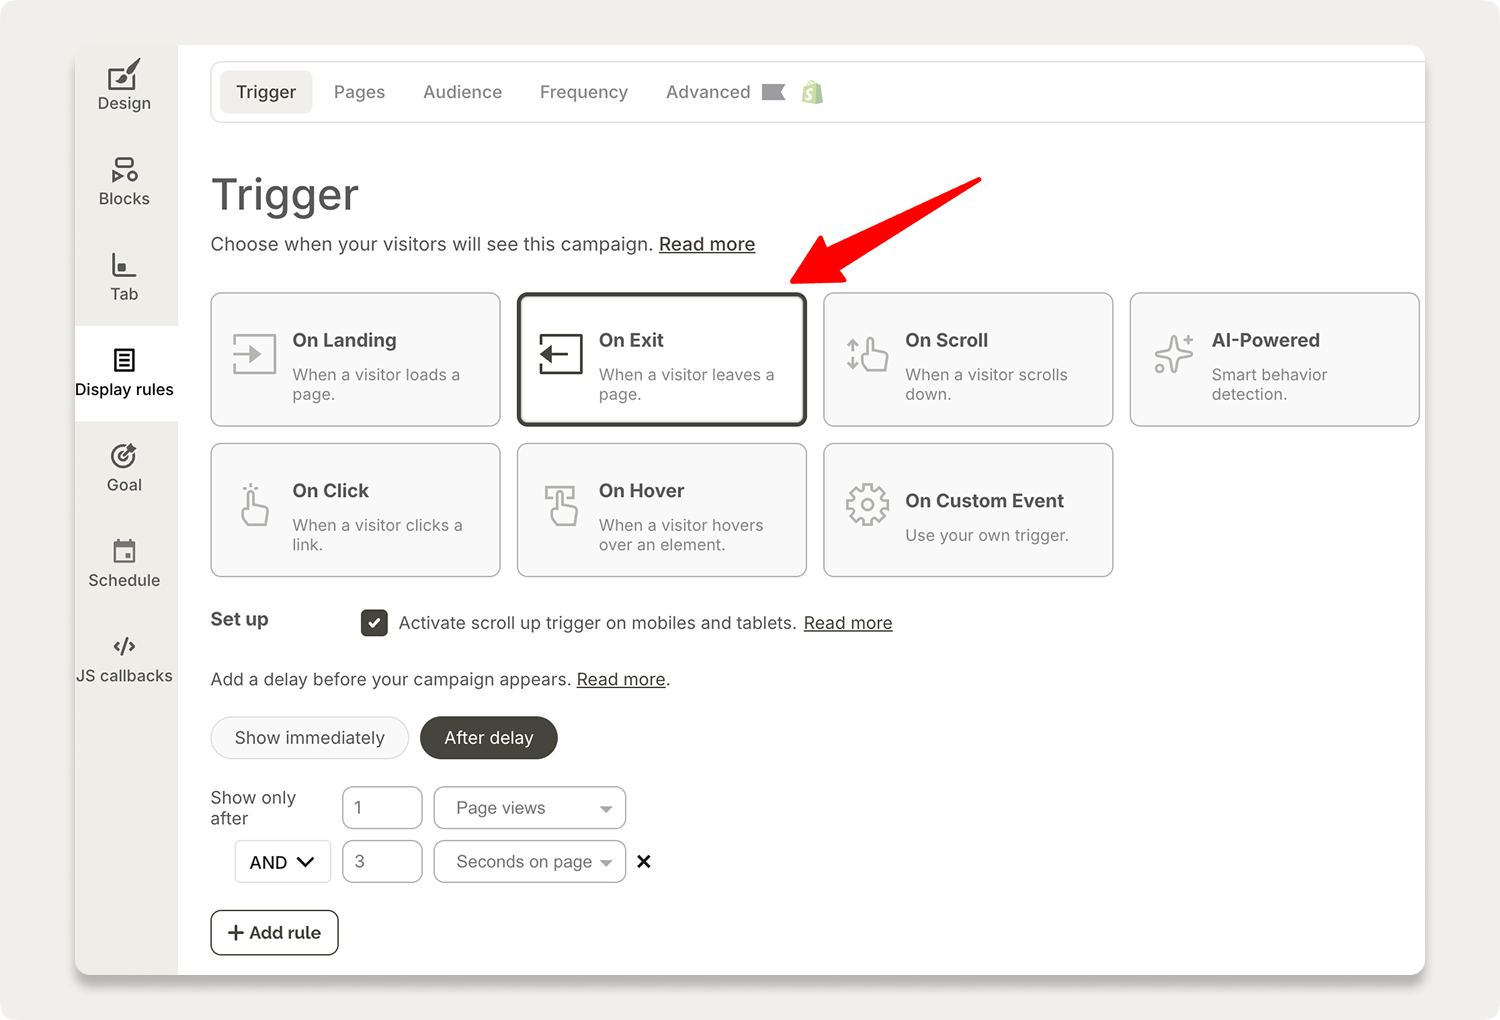
Task: Expand the AND condition selector
Action: coord(282,861)
